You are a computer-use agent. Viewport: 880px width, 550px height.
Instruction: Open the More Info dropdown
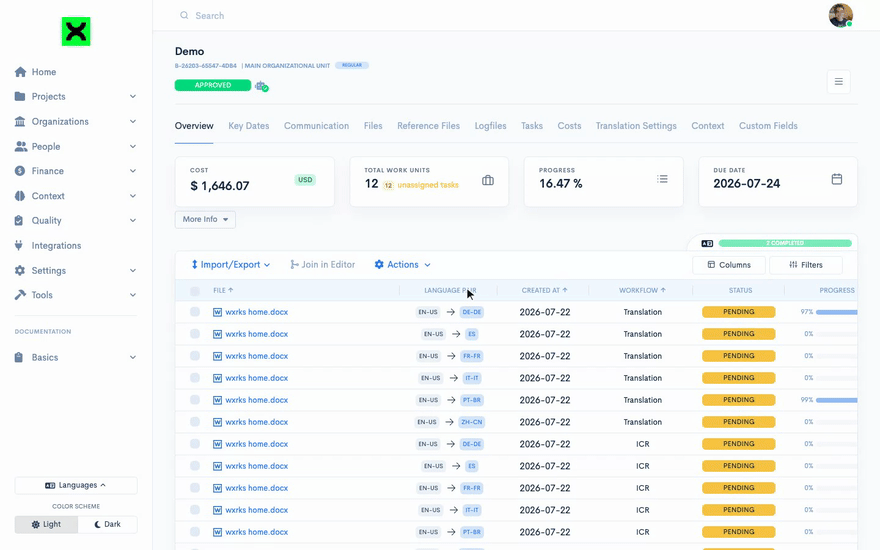pos(205,219)
